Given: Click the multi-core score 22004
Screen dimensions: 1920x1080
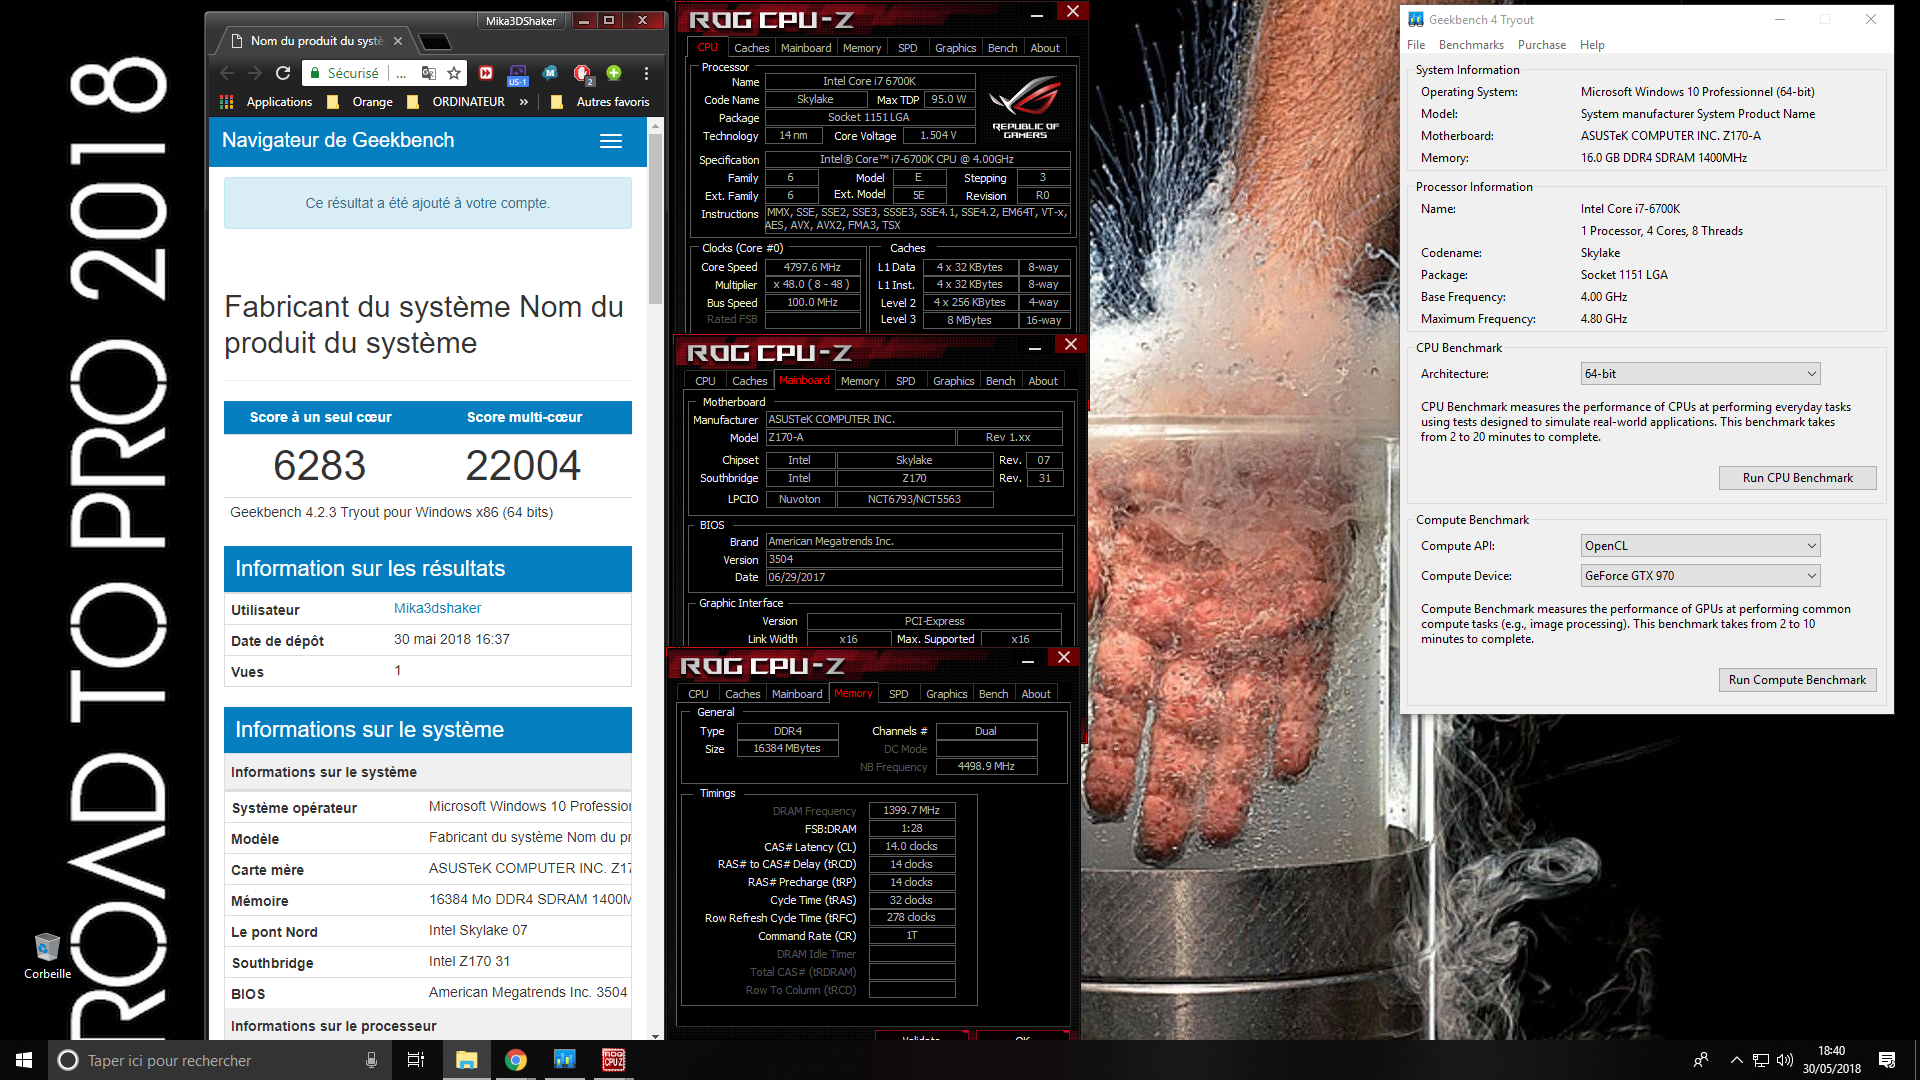Looking at the screenshot, I should (523, 465).
